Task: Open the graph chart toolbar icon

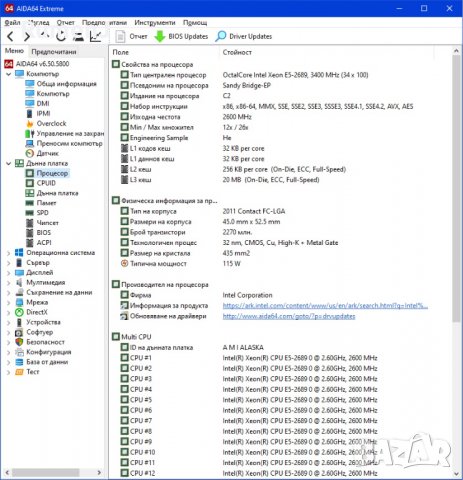Action: click(x=96, y=36)
